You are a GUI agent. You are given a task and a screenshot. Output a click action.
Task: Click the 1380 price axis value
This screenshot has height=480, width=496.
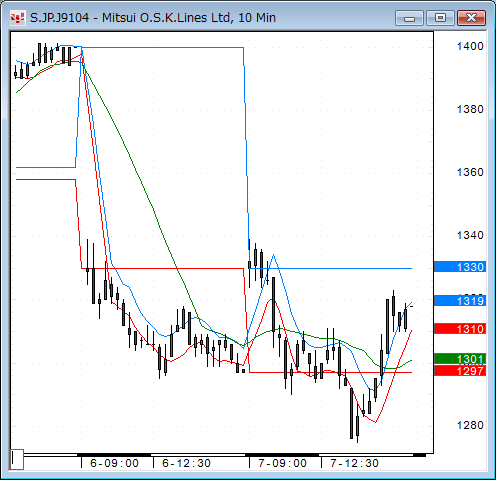pos(470,109)
